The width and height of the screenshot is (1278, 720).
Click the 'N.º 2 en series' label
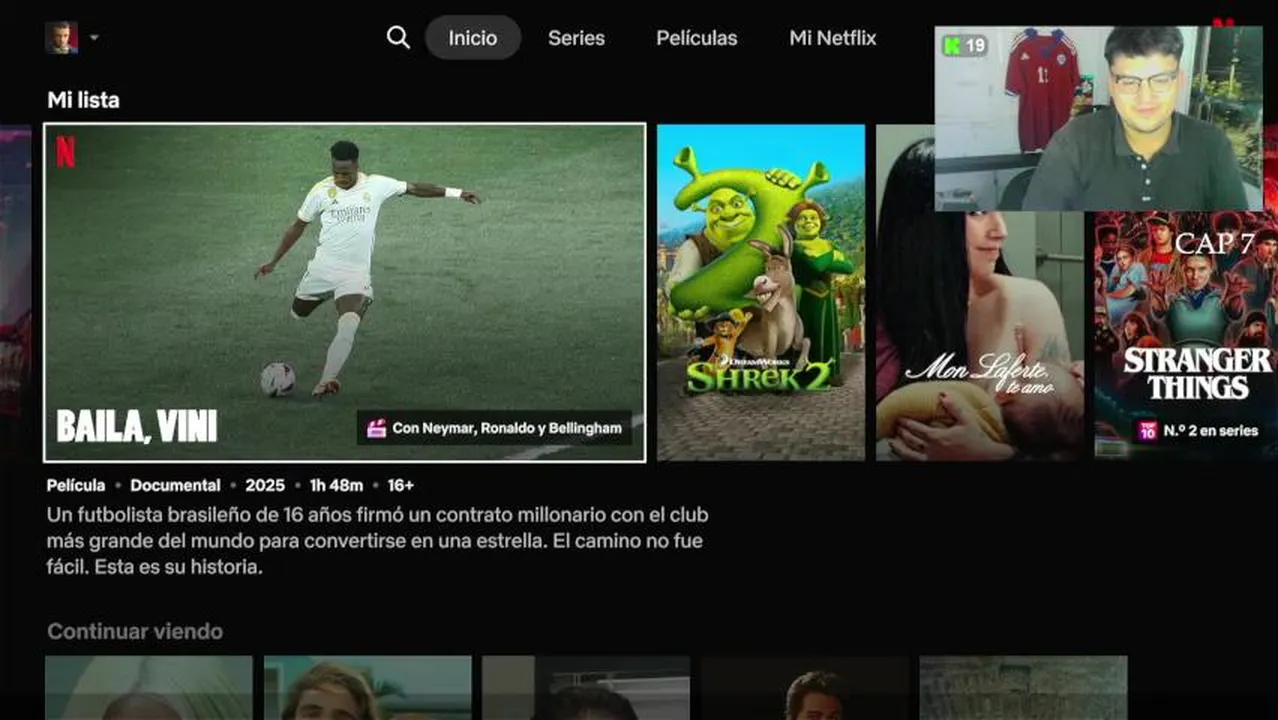(1211, 431)
